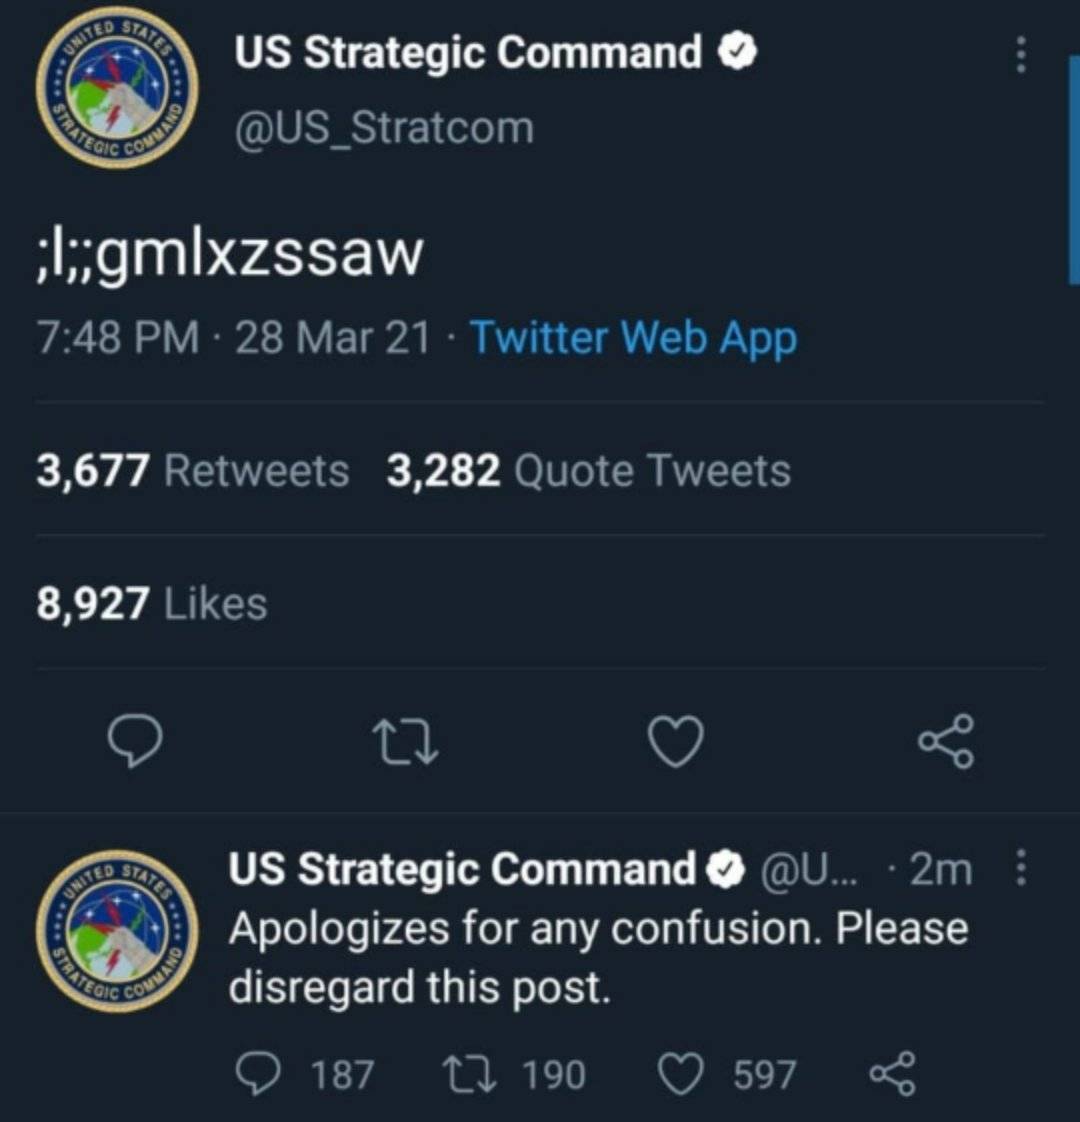The height and width of the screenshot is (1122, 1080).
Task: Retweet the apology reply tweet
Action: pos(514,1075)
